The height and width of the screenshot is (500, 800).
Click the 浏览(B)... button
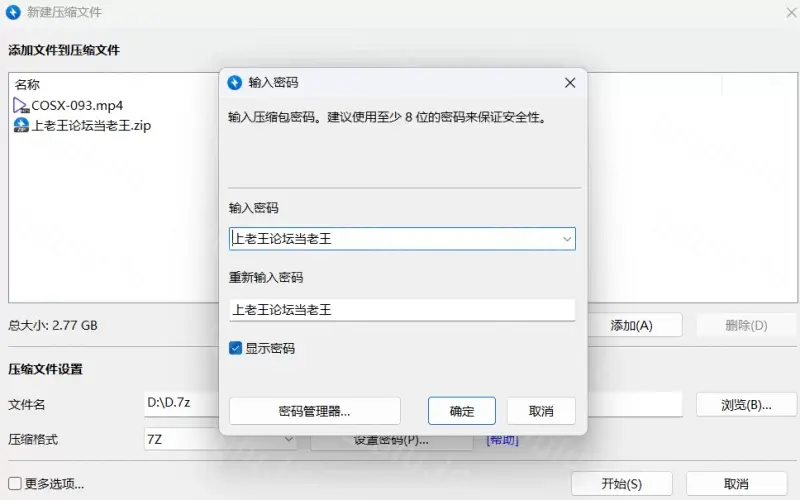pyautogui.click(x=746, y=405)
